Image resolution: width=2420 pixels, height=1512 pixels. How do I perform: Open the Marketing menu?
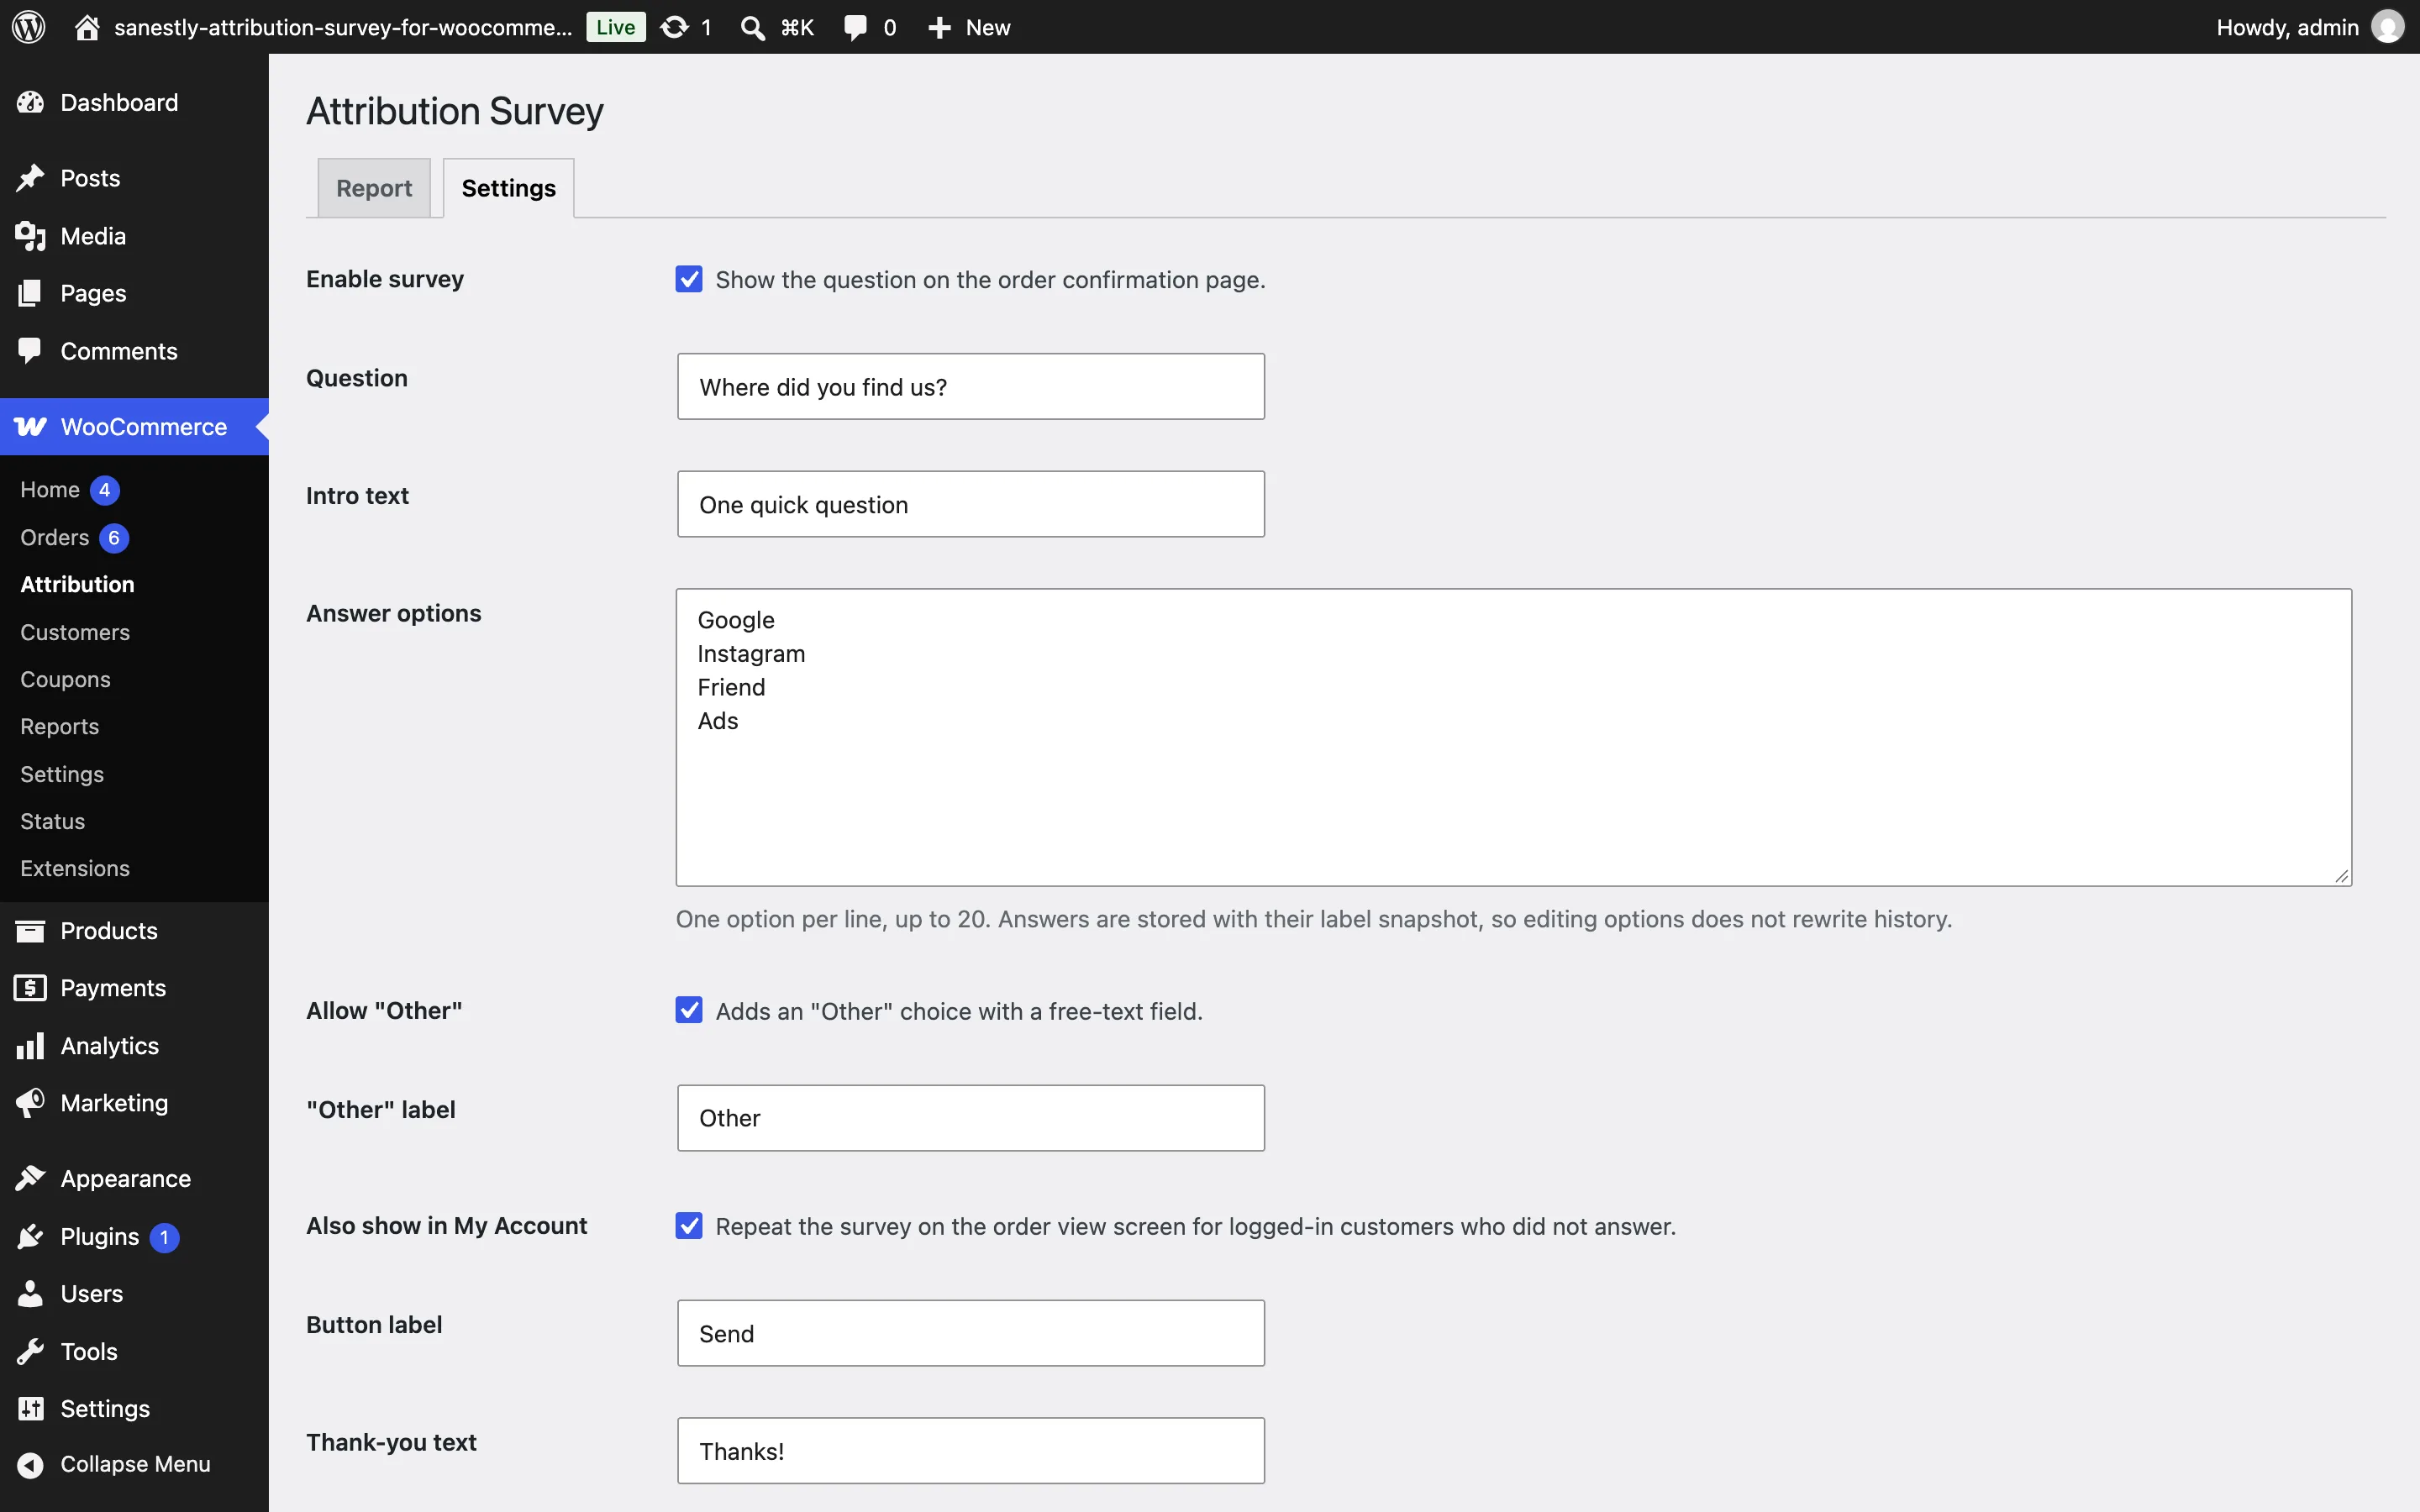pyautogui.click(x=134, y=1103)
